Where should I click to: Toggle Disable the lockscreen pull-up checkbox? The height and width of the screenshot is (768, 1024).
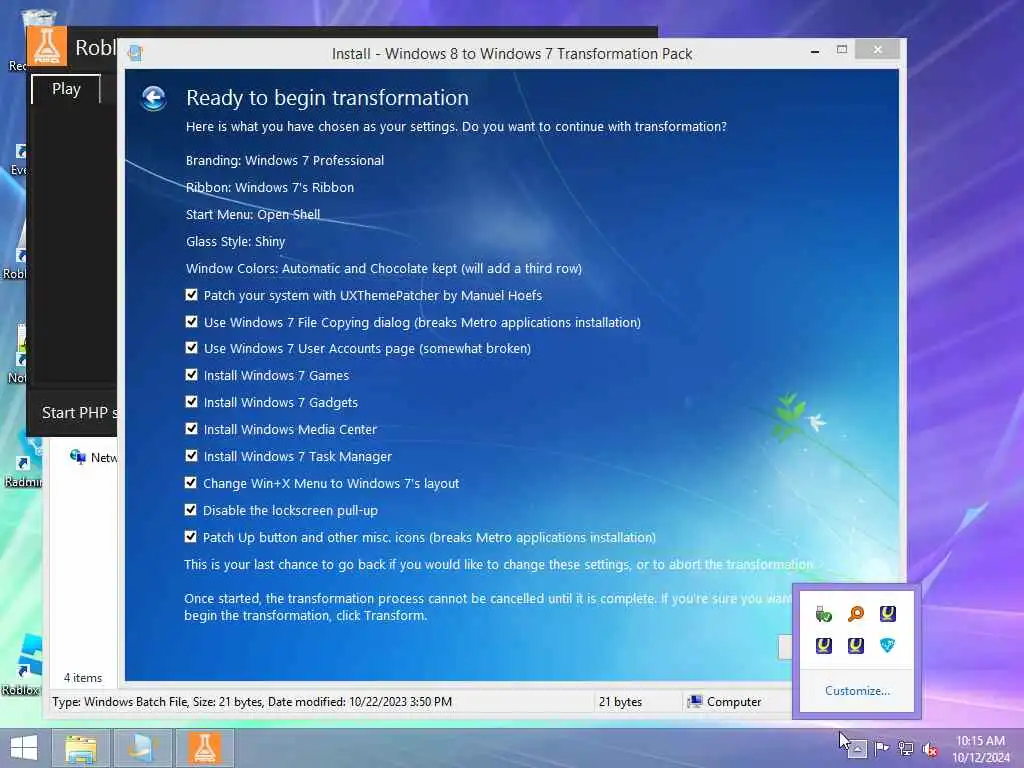[191, 510]
